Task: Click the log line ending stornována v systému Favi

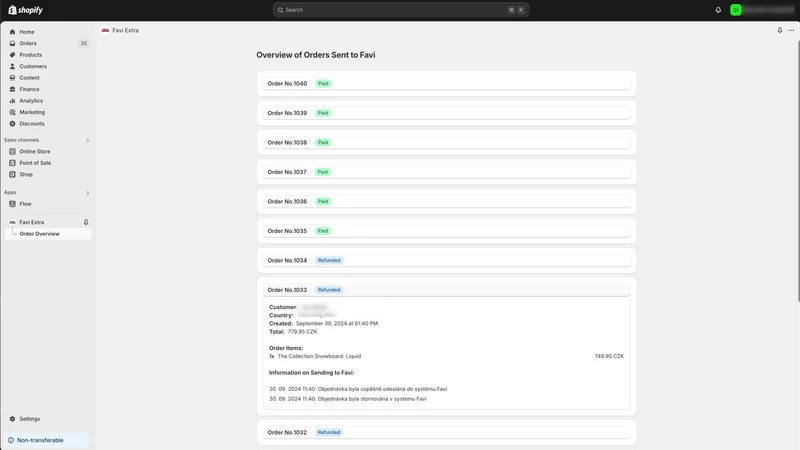Action: point(348,399)
